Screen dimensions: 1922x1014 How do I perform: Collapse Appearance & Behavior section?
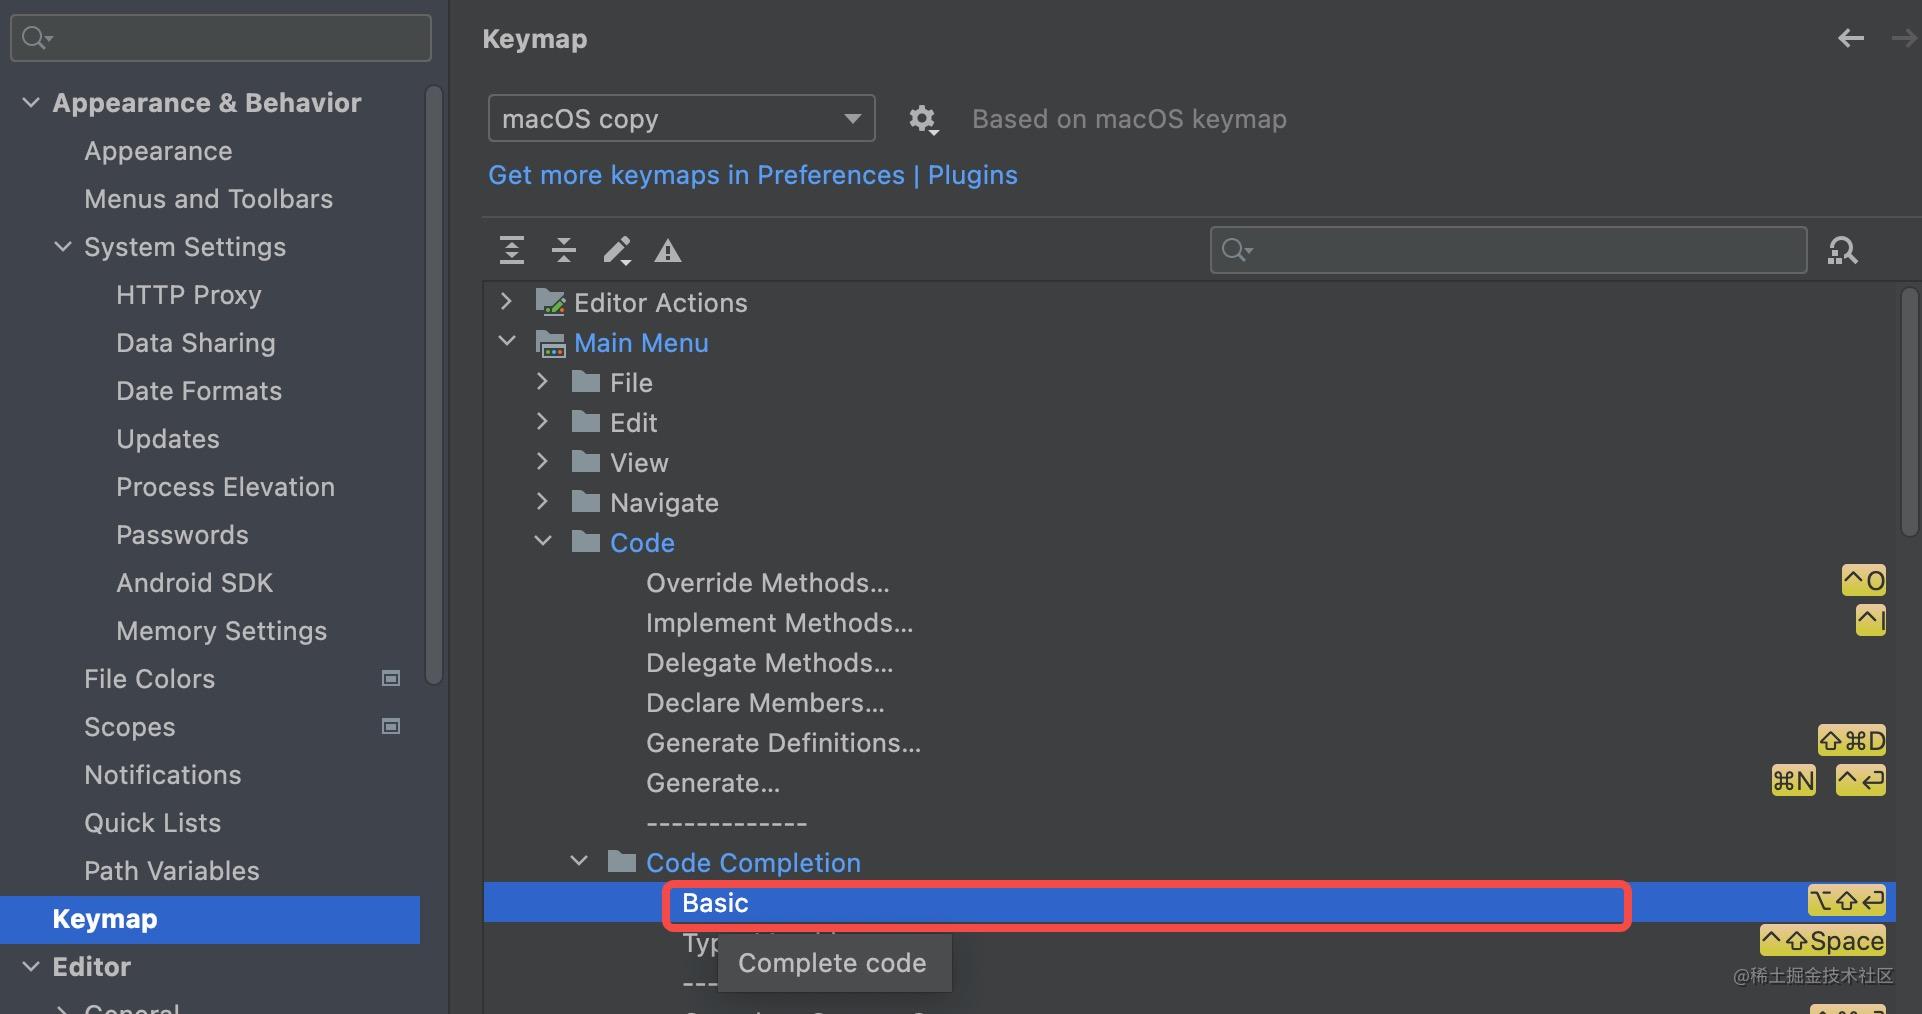click(31, 102)
